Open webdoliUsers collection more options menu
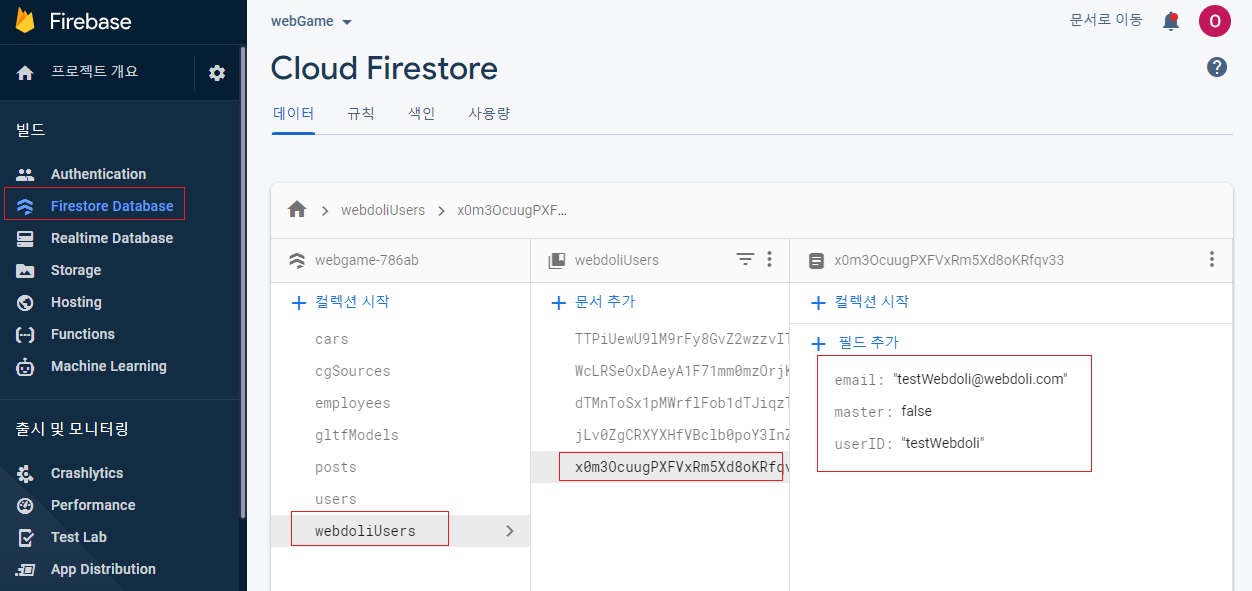The width and height of the screenshot is (1252, 591). click(x=769, y=260)
